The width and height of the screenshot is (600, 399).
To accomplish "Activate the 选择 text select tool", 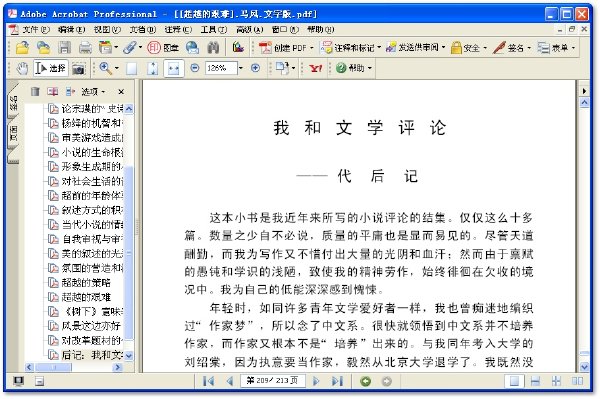I will point(51,68).
